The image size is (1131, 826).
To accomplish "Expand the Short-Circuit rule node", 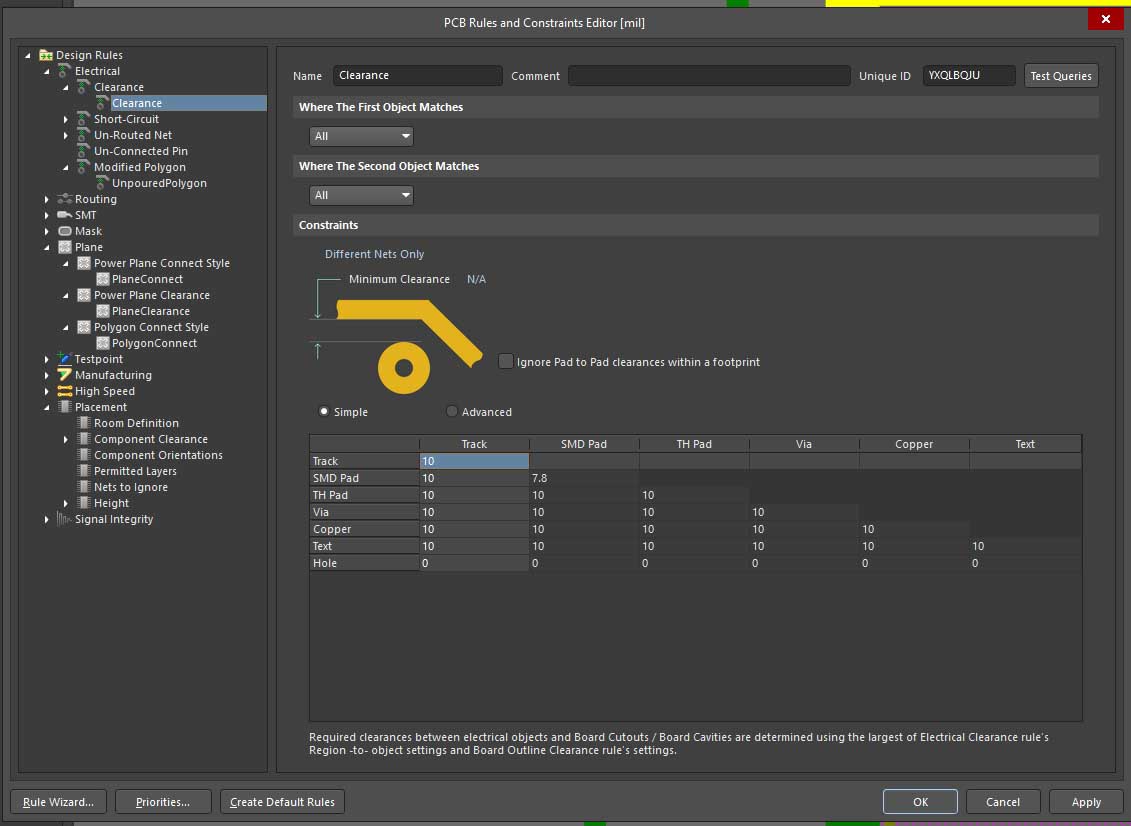I will point(66,119).
